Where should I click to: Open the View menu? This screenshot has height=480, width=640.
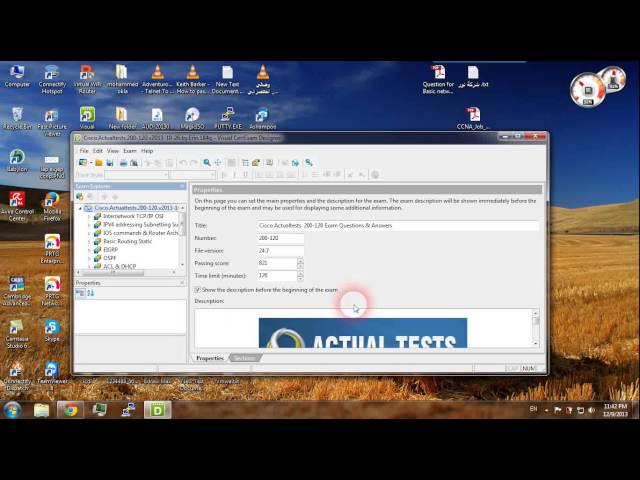coord(113,151)
